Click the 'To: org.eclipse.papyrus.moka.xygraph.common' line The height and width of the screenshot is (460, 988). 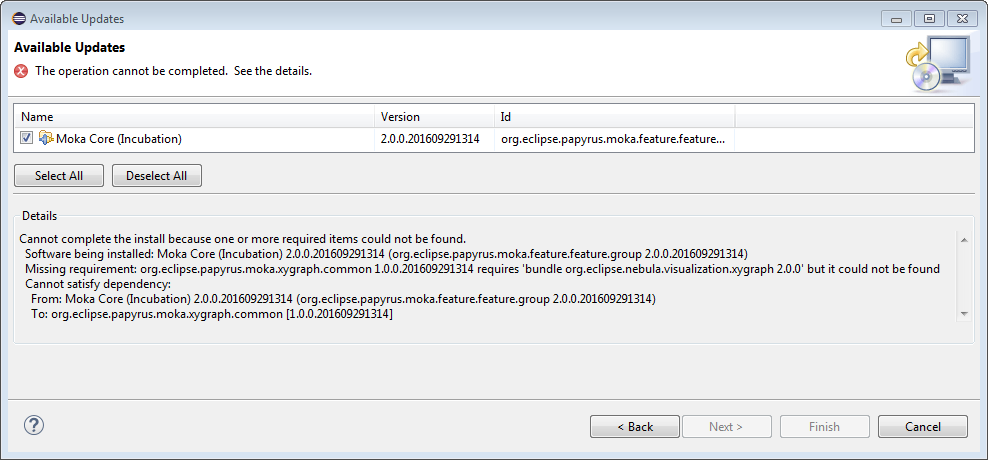click(x=212, y=313)
